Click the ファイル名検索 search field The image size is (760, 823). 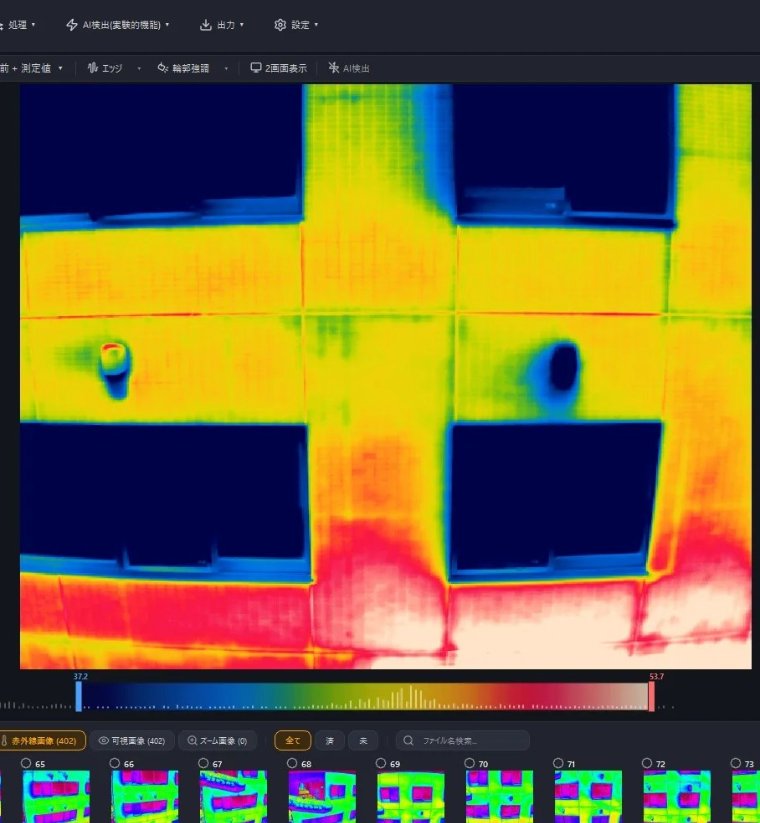462,741
